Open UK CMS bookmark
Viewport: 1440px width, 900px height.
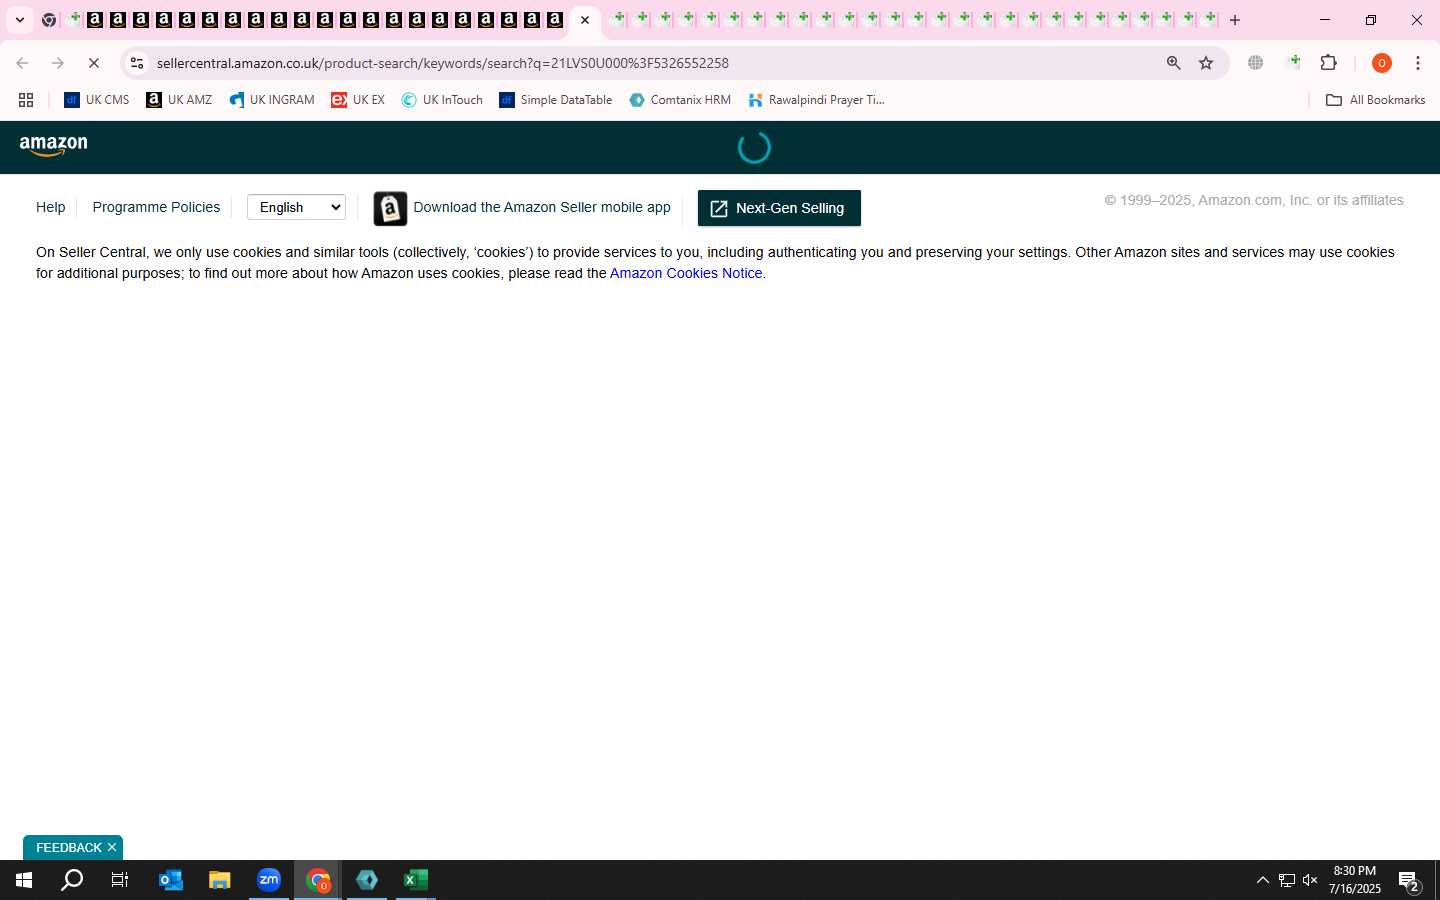[x=97, y=100]
